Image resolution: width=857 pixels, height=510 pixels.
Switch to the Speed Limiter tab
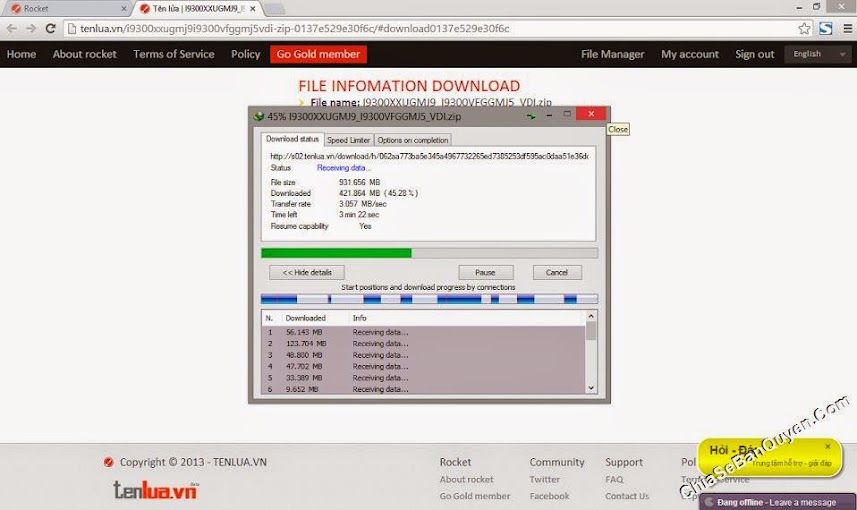(348, 140)
